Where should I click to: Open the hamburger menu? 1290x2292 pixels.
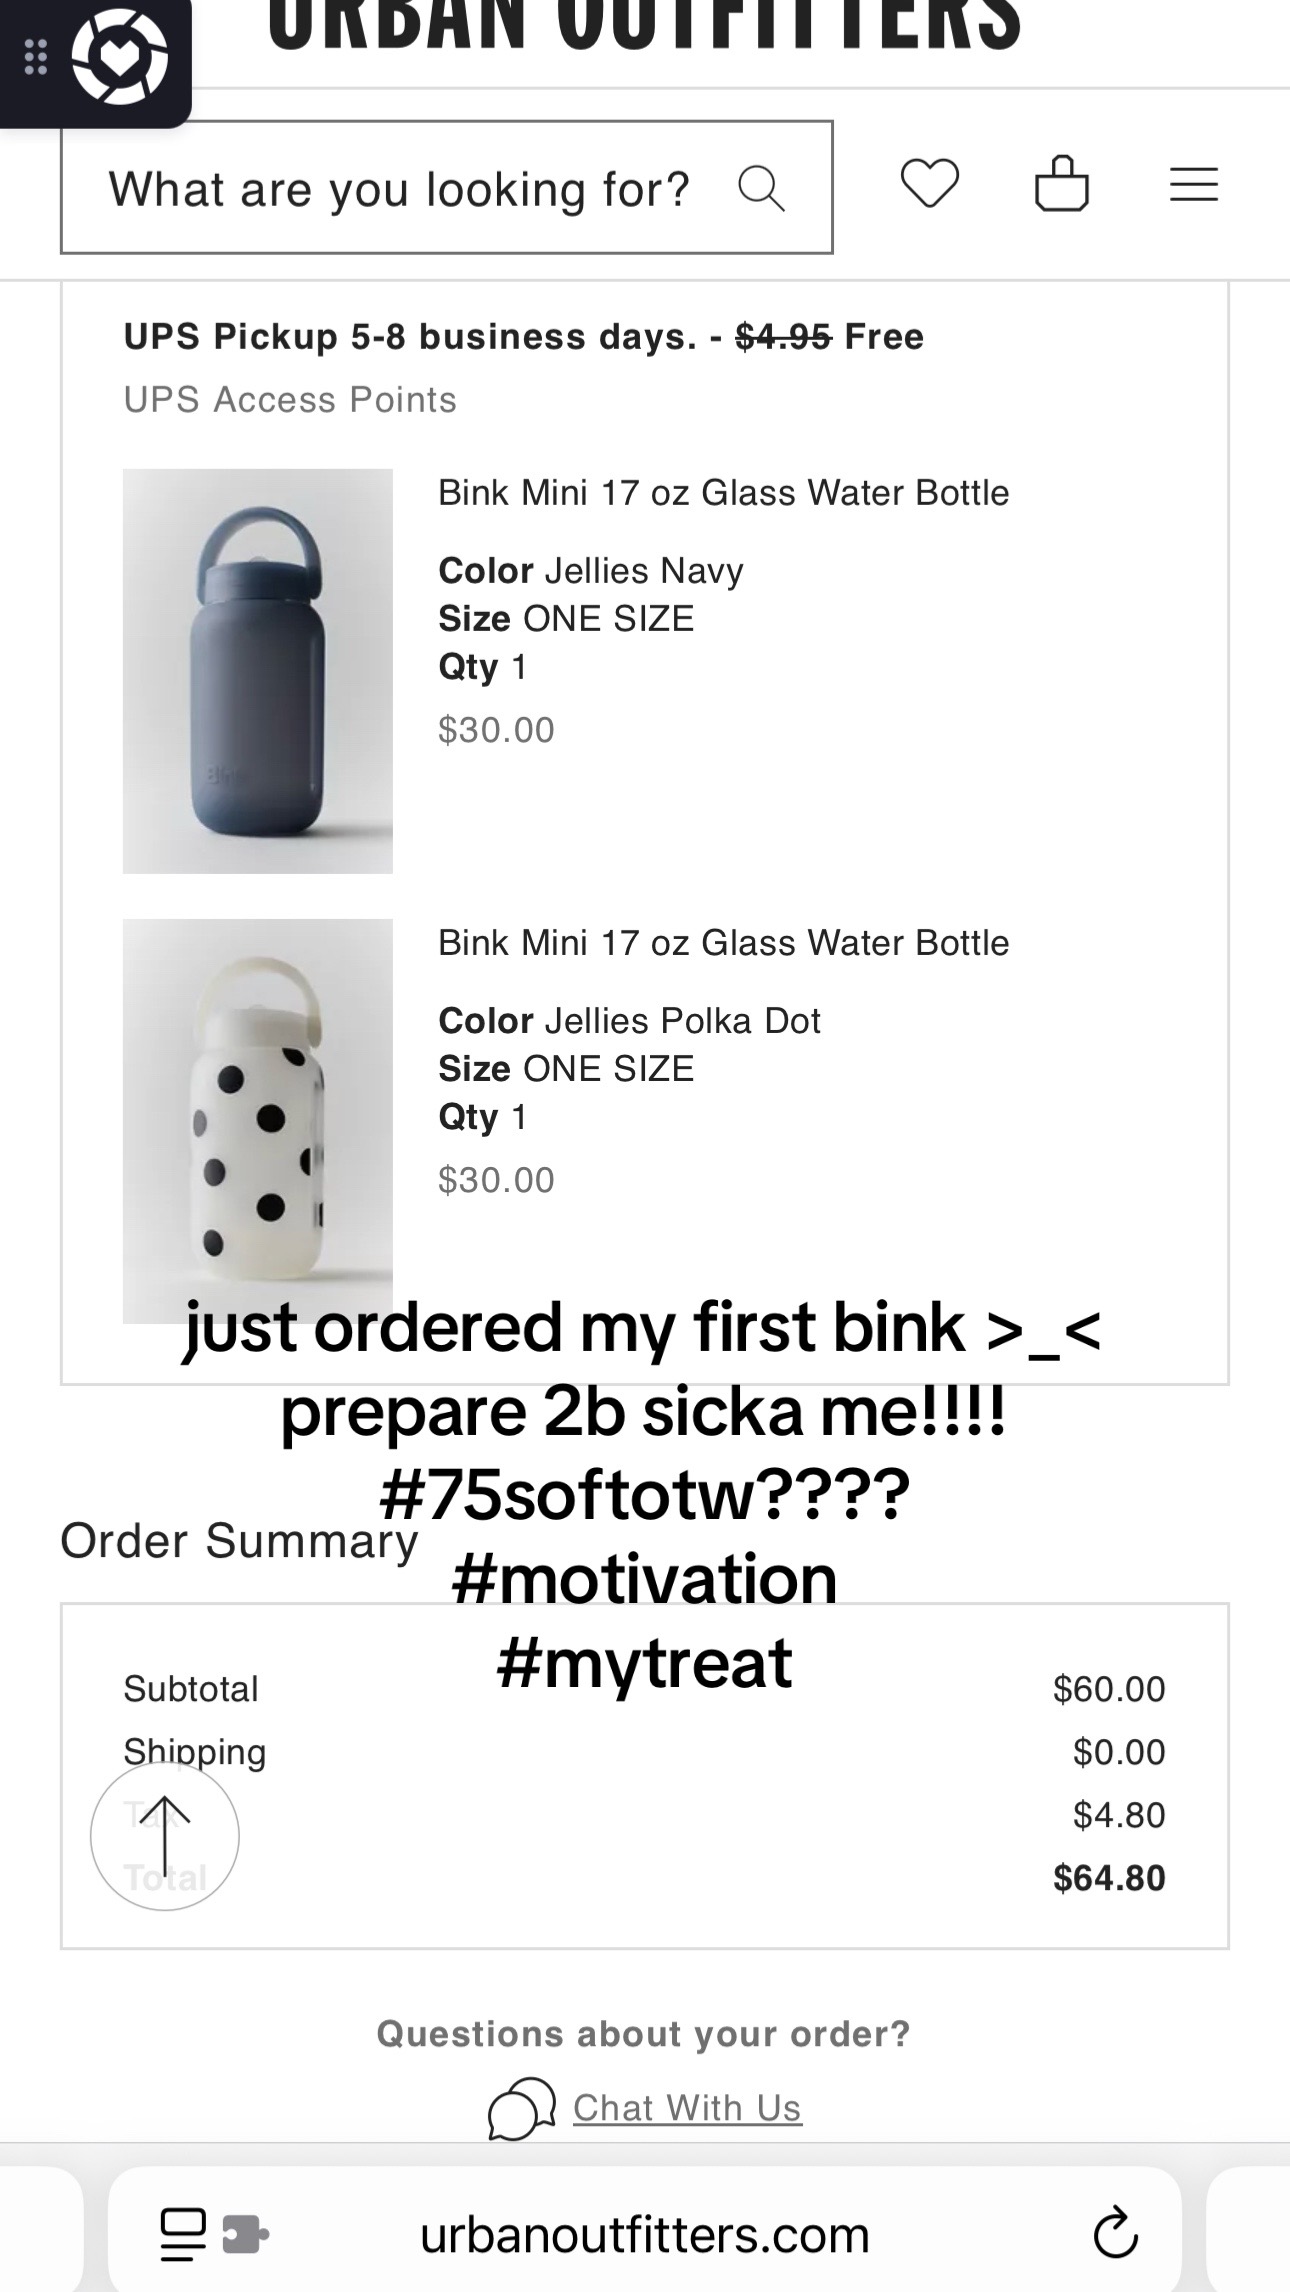tap(1194, 185)
